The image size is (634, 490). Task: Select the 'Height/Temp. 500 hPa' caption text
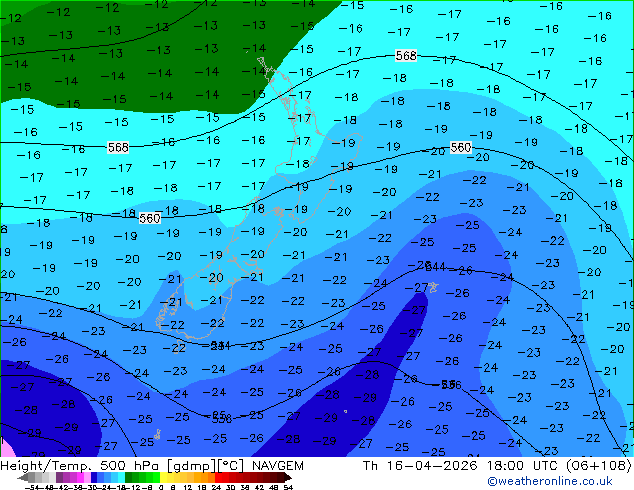[81, 466]
